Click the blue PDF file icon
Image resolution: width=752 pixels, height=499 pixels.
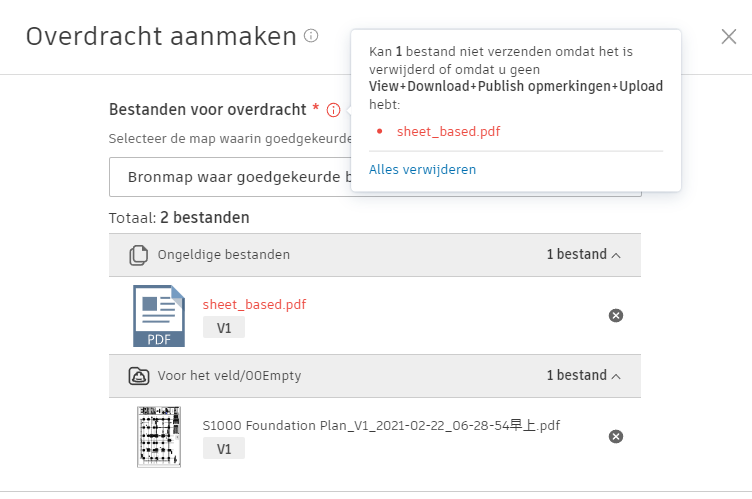[x=159, y=316]
